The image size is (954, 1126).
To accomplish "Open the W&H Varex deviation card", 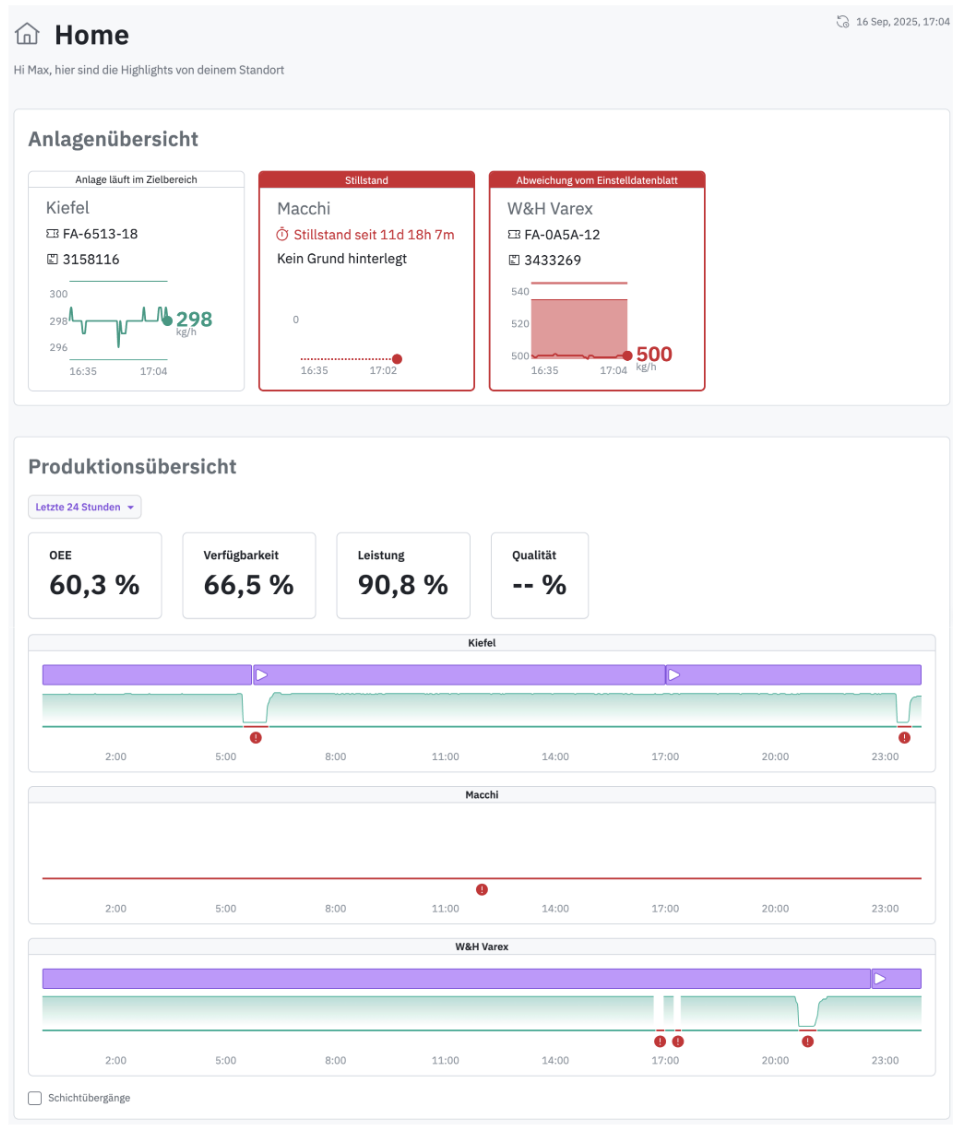I will pos(596,280).
